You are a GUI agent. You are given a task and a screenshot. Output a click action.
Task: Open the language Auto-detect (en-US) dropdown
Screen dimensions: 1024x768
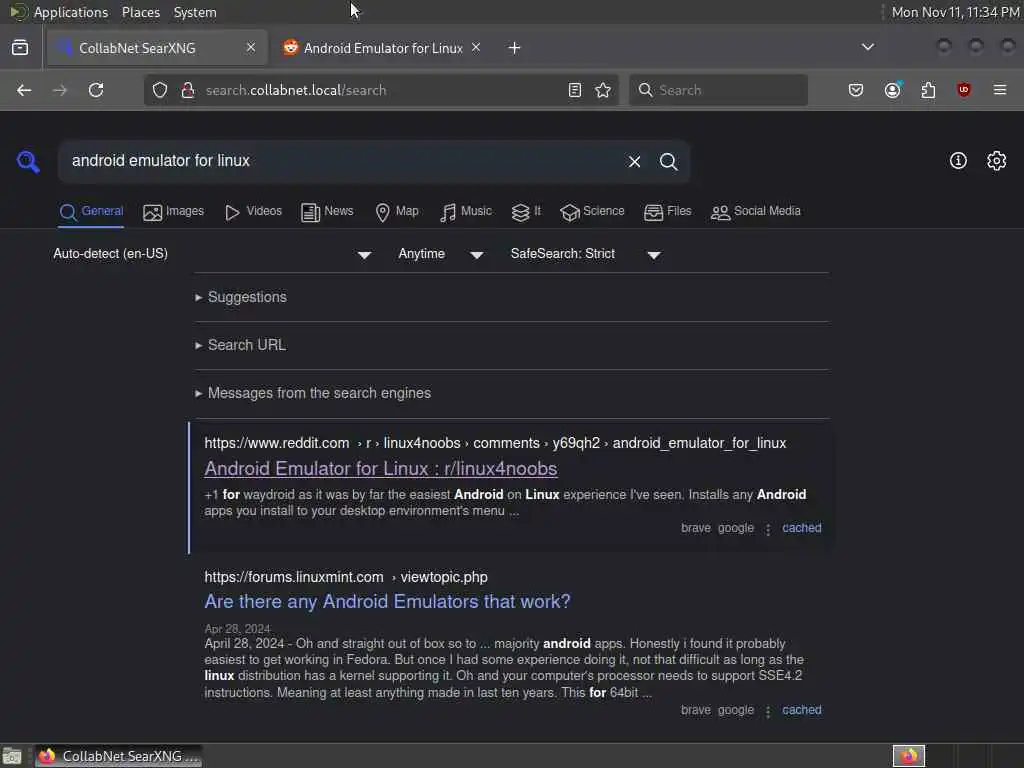pyautogui.click(x=212, y=254)
